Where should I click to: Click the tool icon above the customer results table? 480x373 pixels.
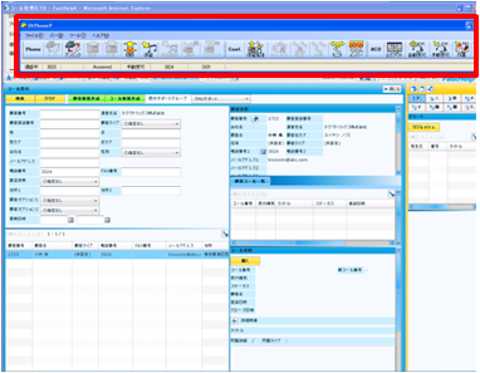pyautogui.click(x=225, y=234)
